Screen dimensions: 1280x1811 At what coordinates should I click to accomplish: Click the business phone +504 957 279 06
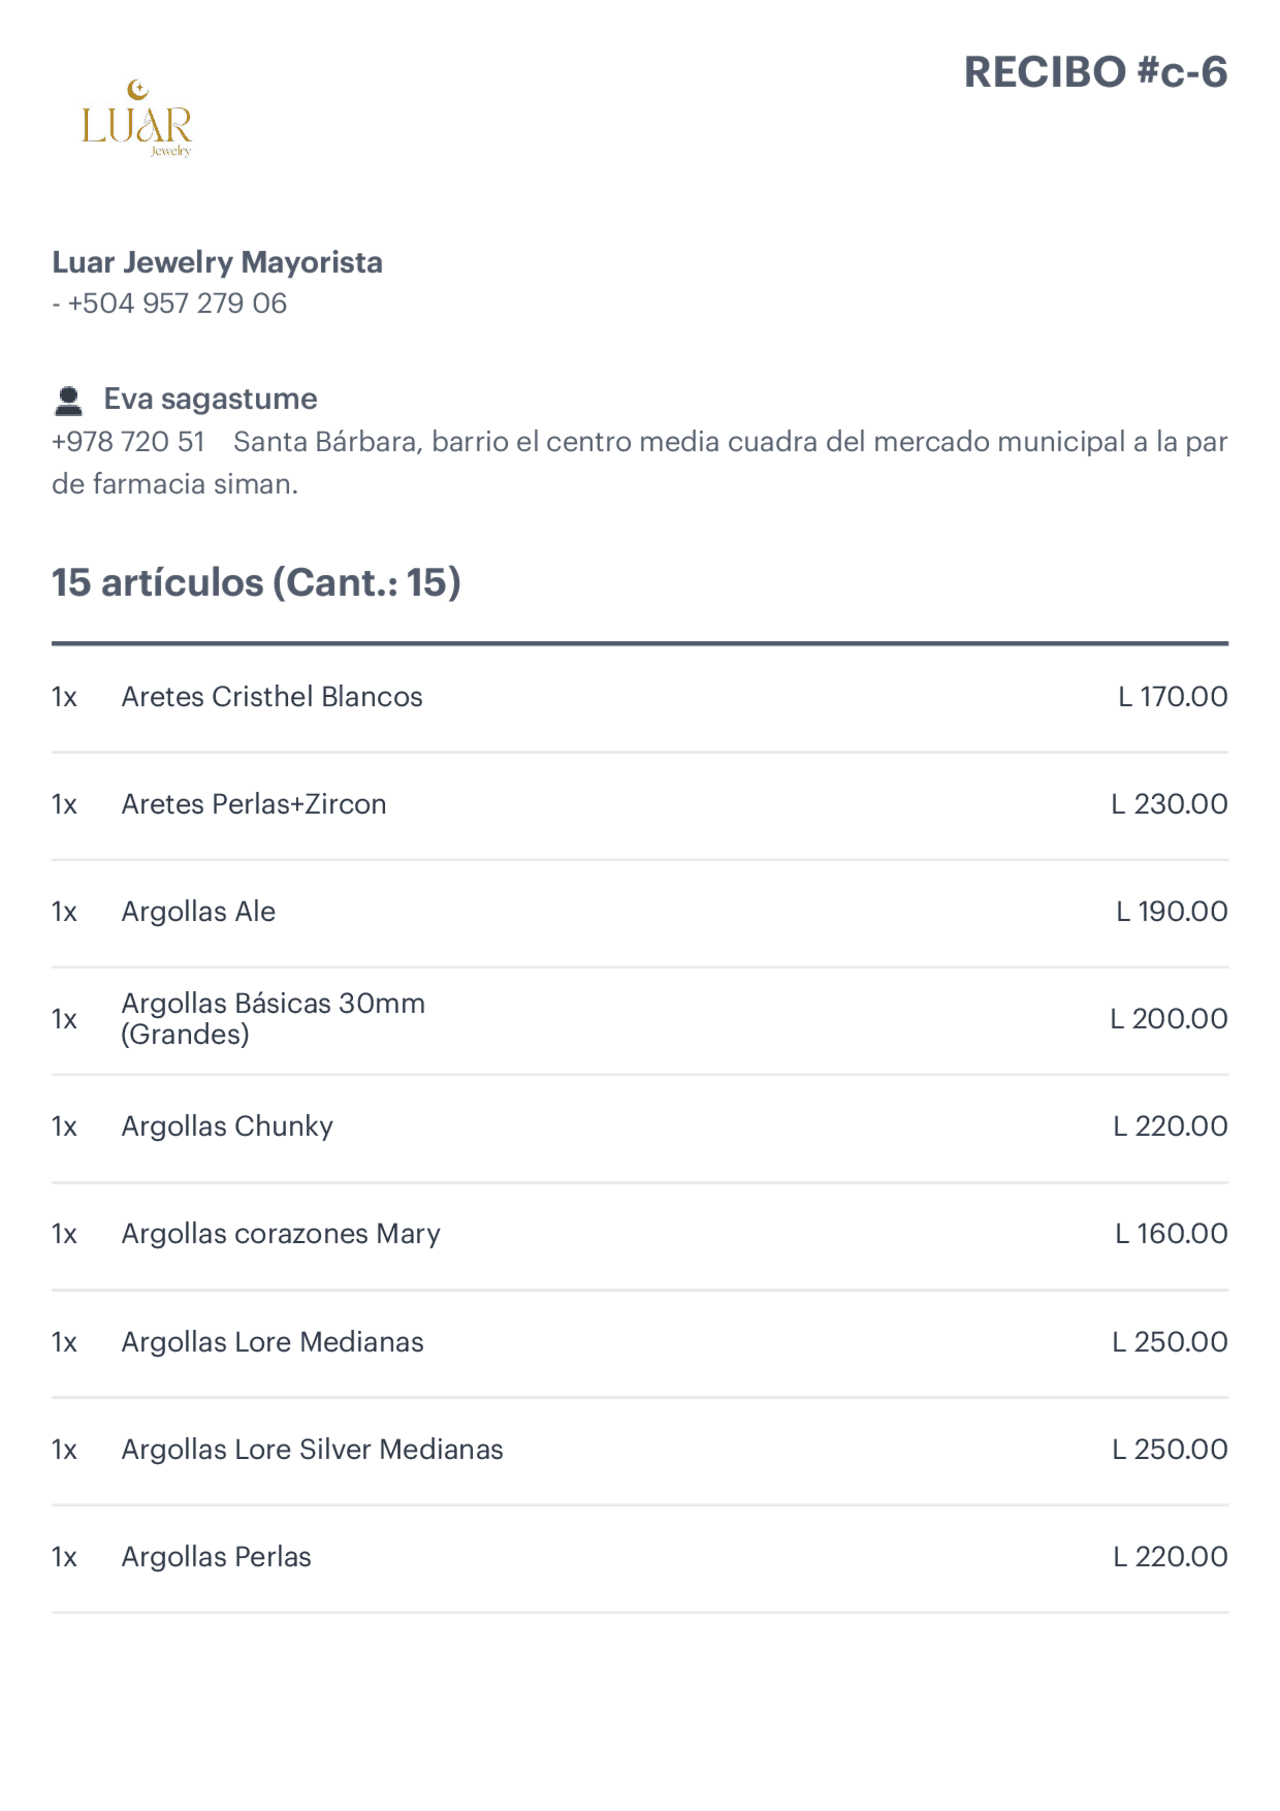176,303
